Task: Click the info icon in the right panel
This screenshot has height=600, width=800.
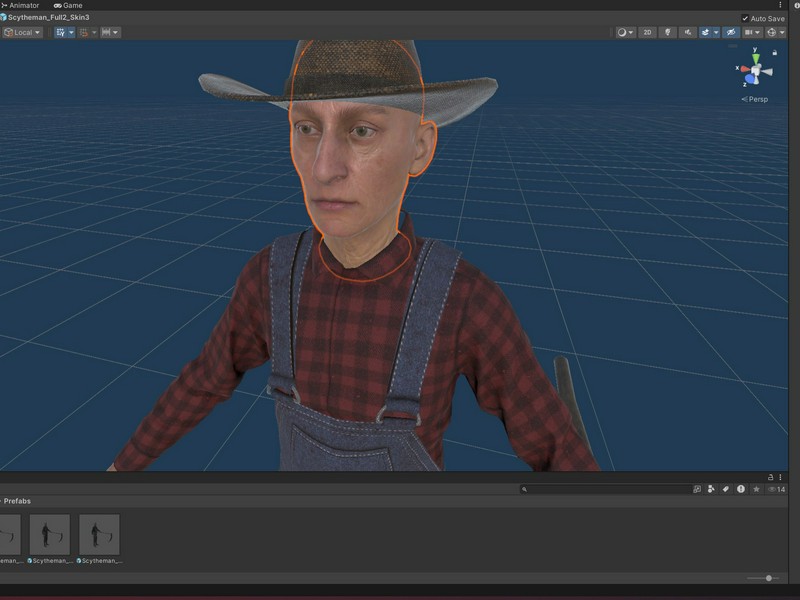Action: [796, 6]
